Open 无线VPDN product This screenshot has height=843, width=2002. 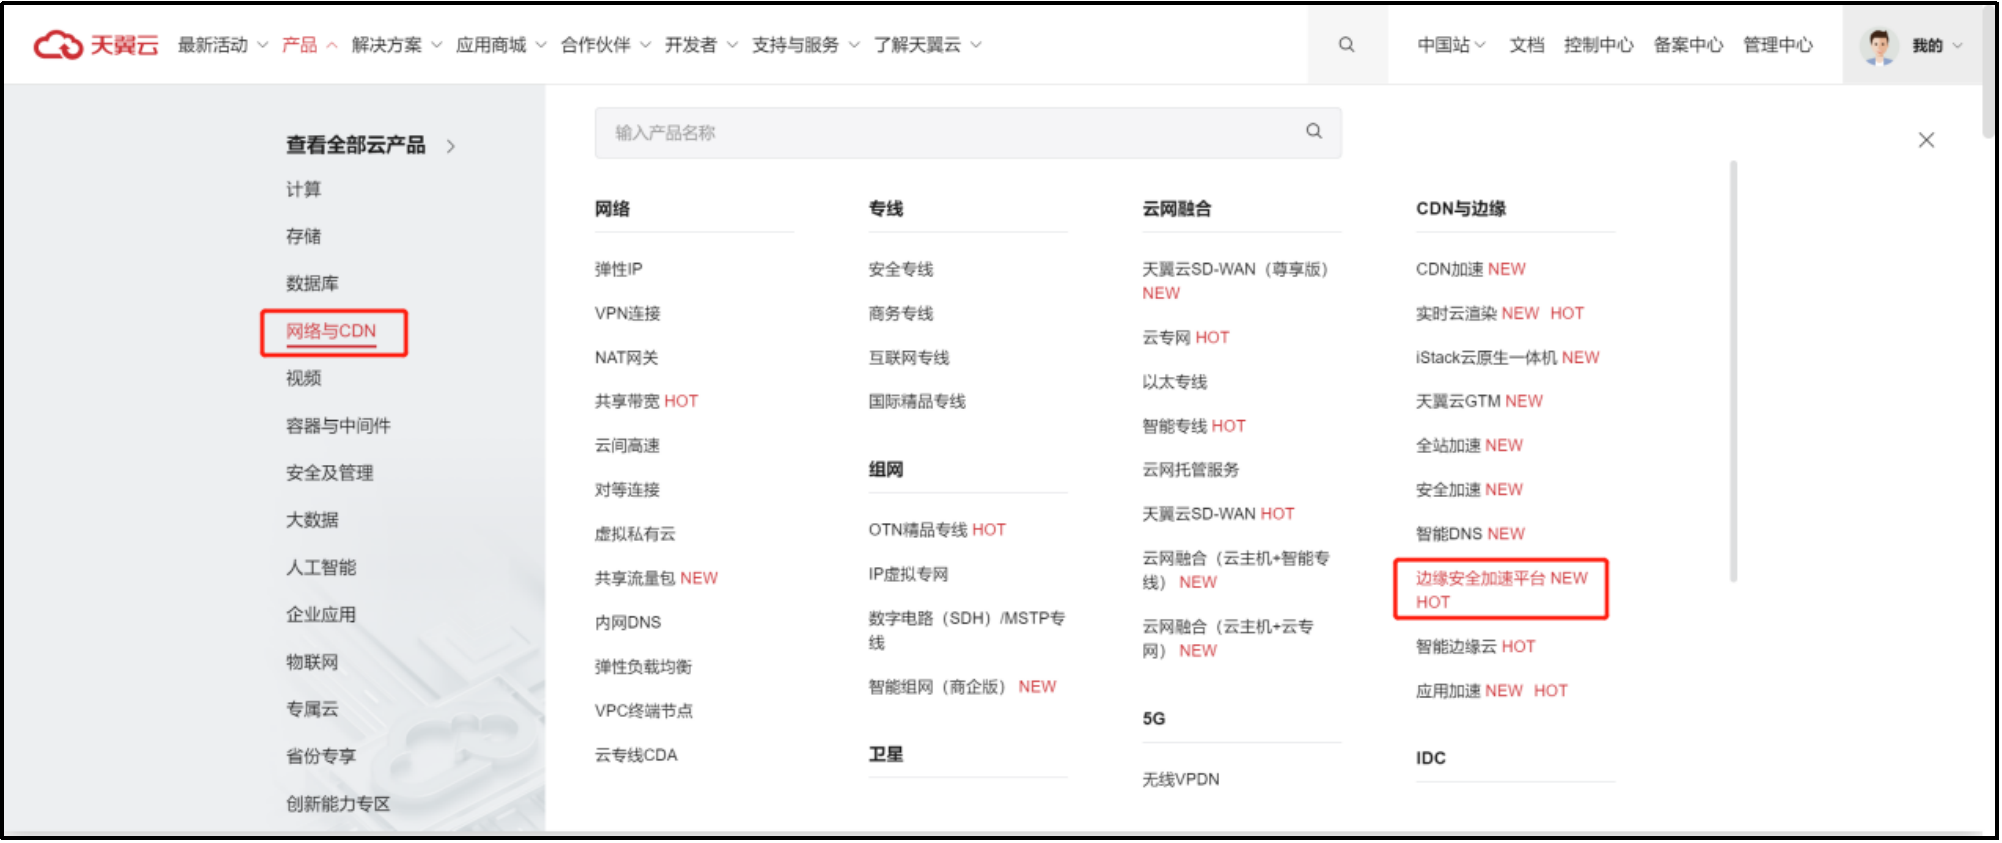point(1181,779)
